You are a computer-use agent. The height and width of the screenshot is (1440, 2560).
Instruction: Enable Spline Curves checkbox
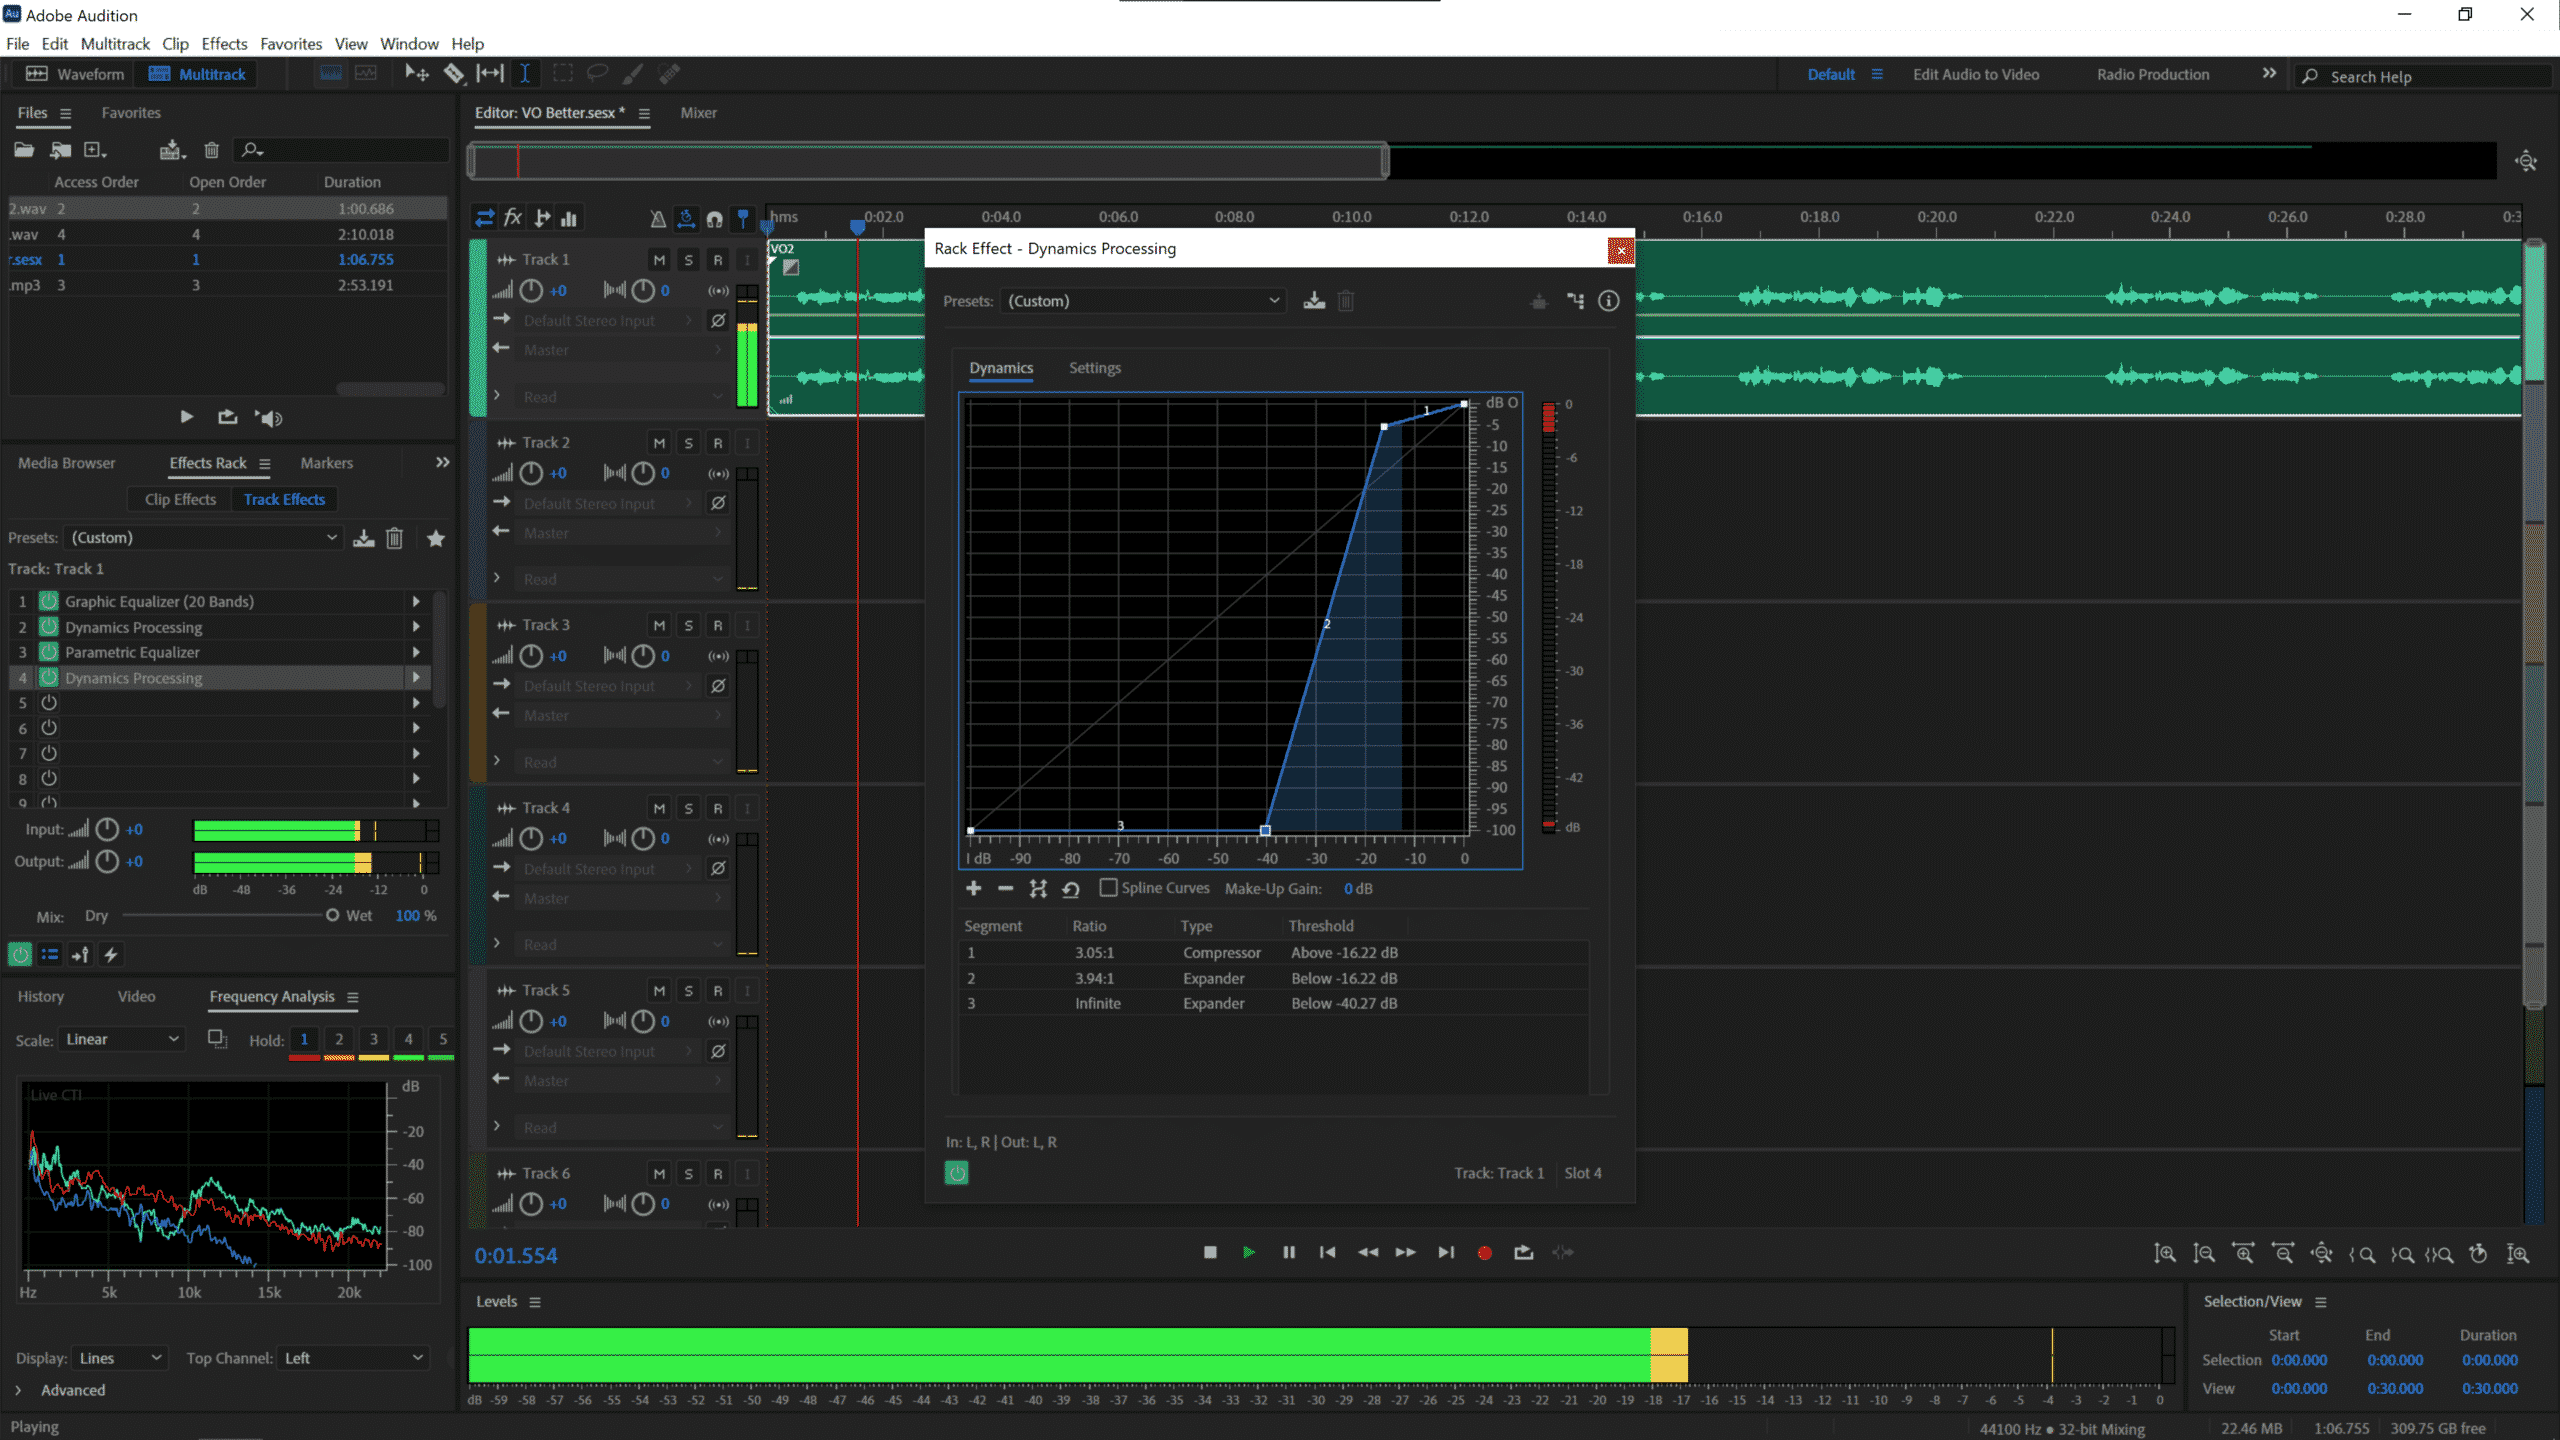click(x=1108, y=888)
